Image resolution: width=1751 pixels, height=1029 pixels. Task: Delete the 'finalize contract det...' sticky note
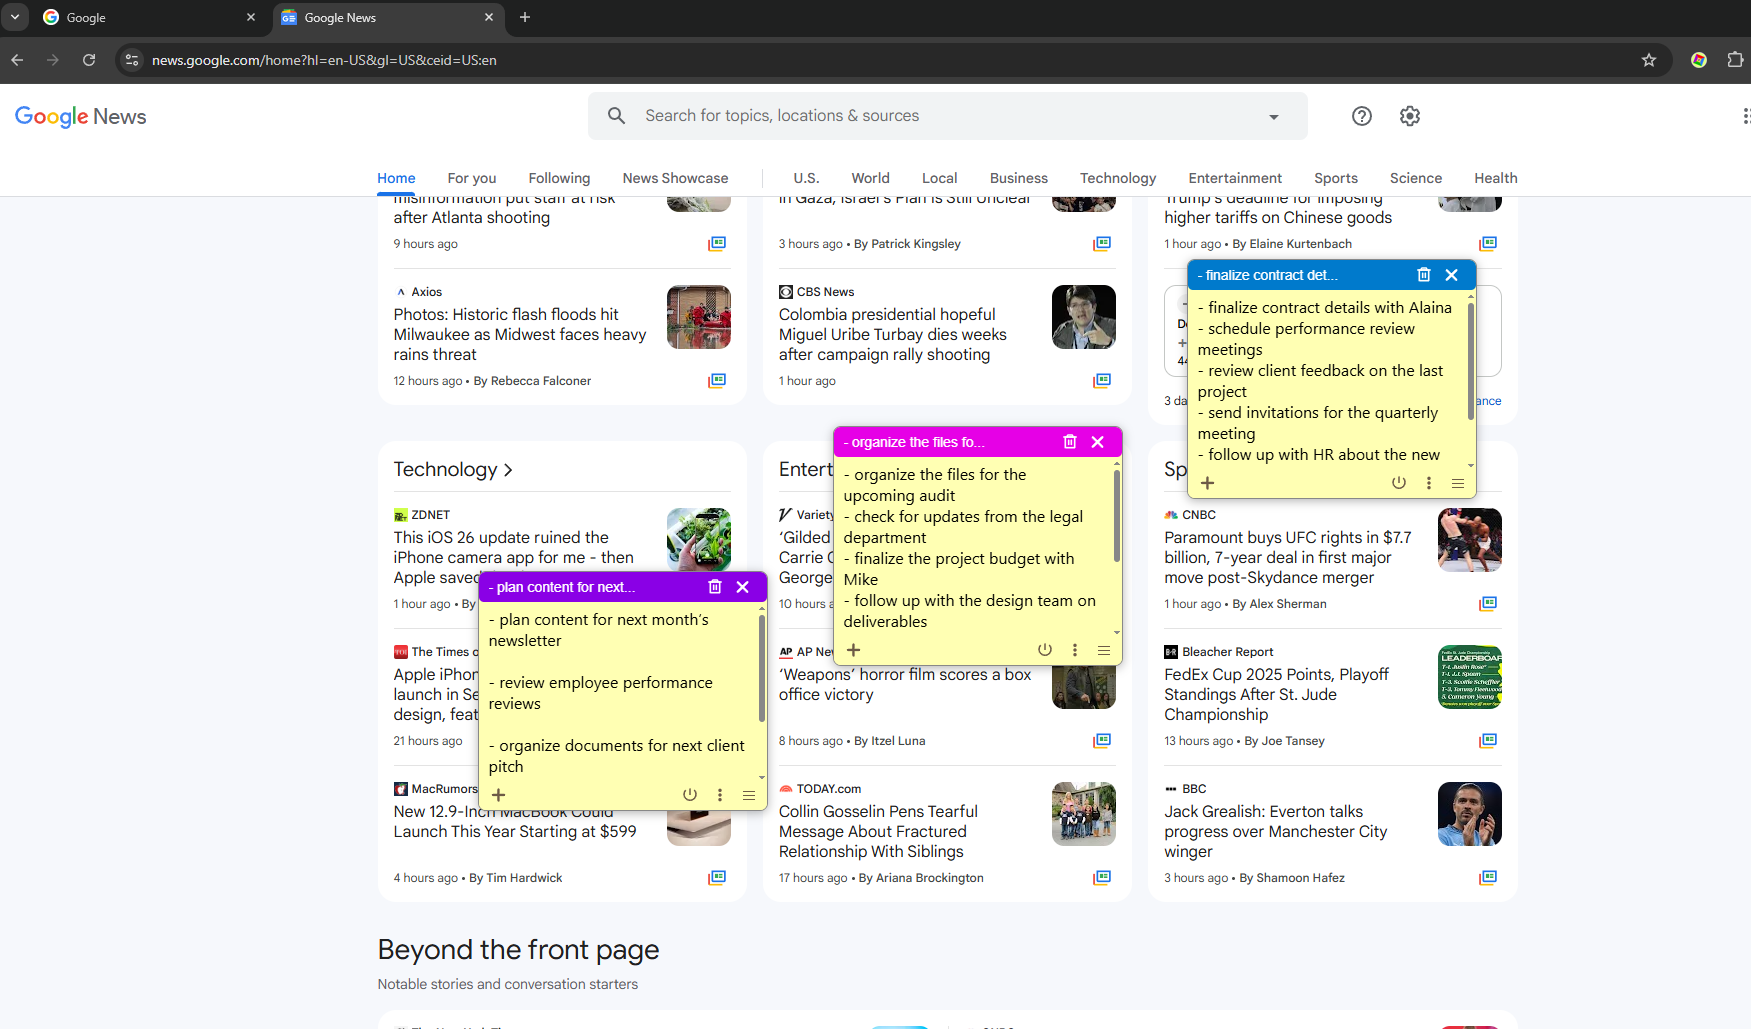pyautogui.click(x=1424, y=275)
